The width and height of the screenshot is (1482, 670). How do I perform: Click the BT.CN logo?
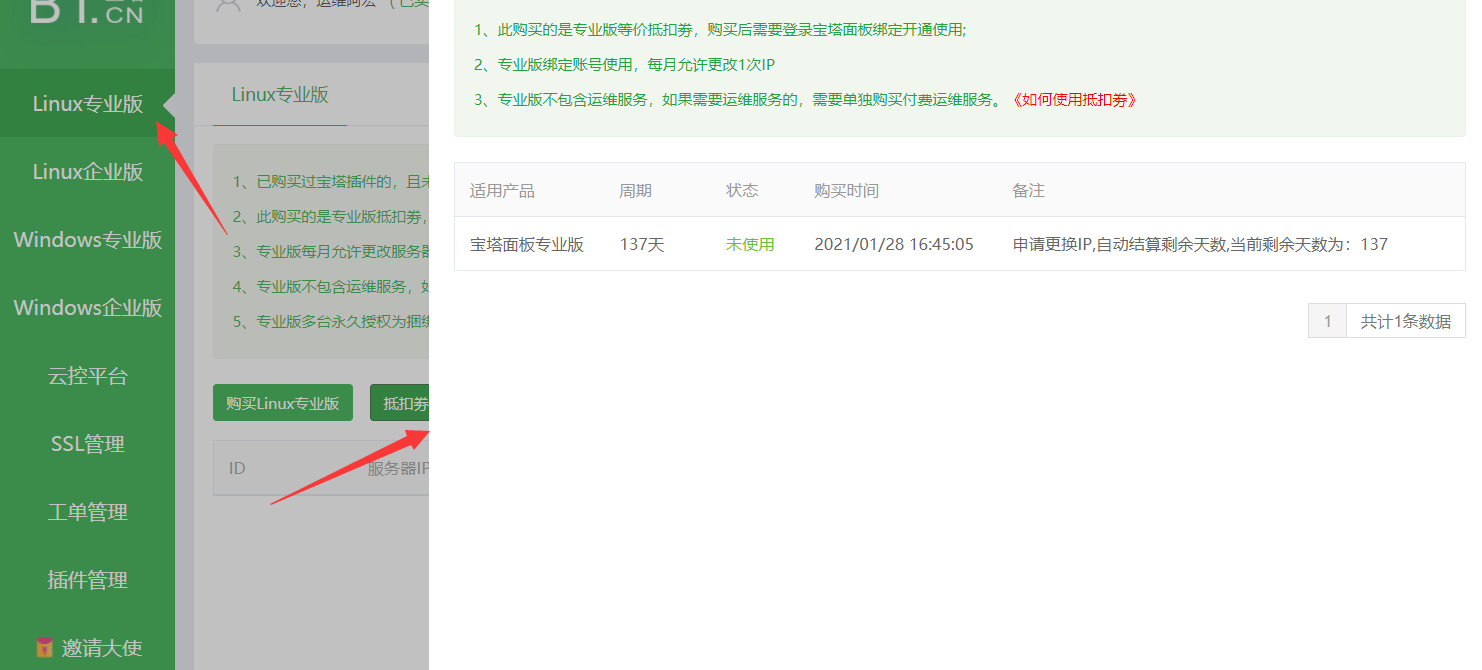pyautogui.click(x=86, y=10)
